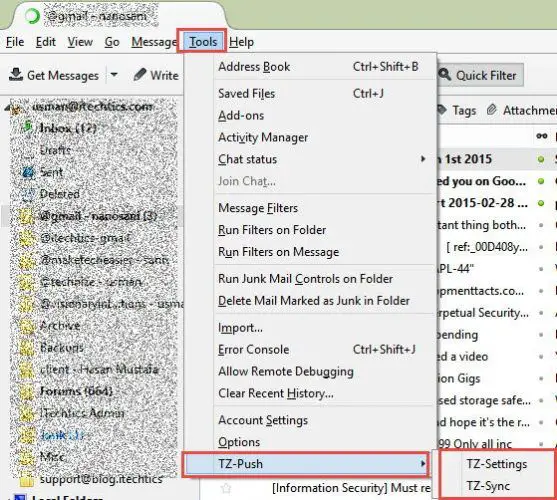The image size is (557, 500).
Task: Expand the TZ-Push submenu
Action: click(306, 464)
